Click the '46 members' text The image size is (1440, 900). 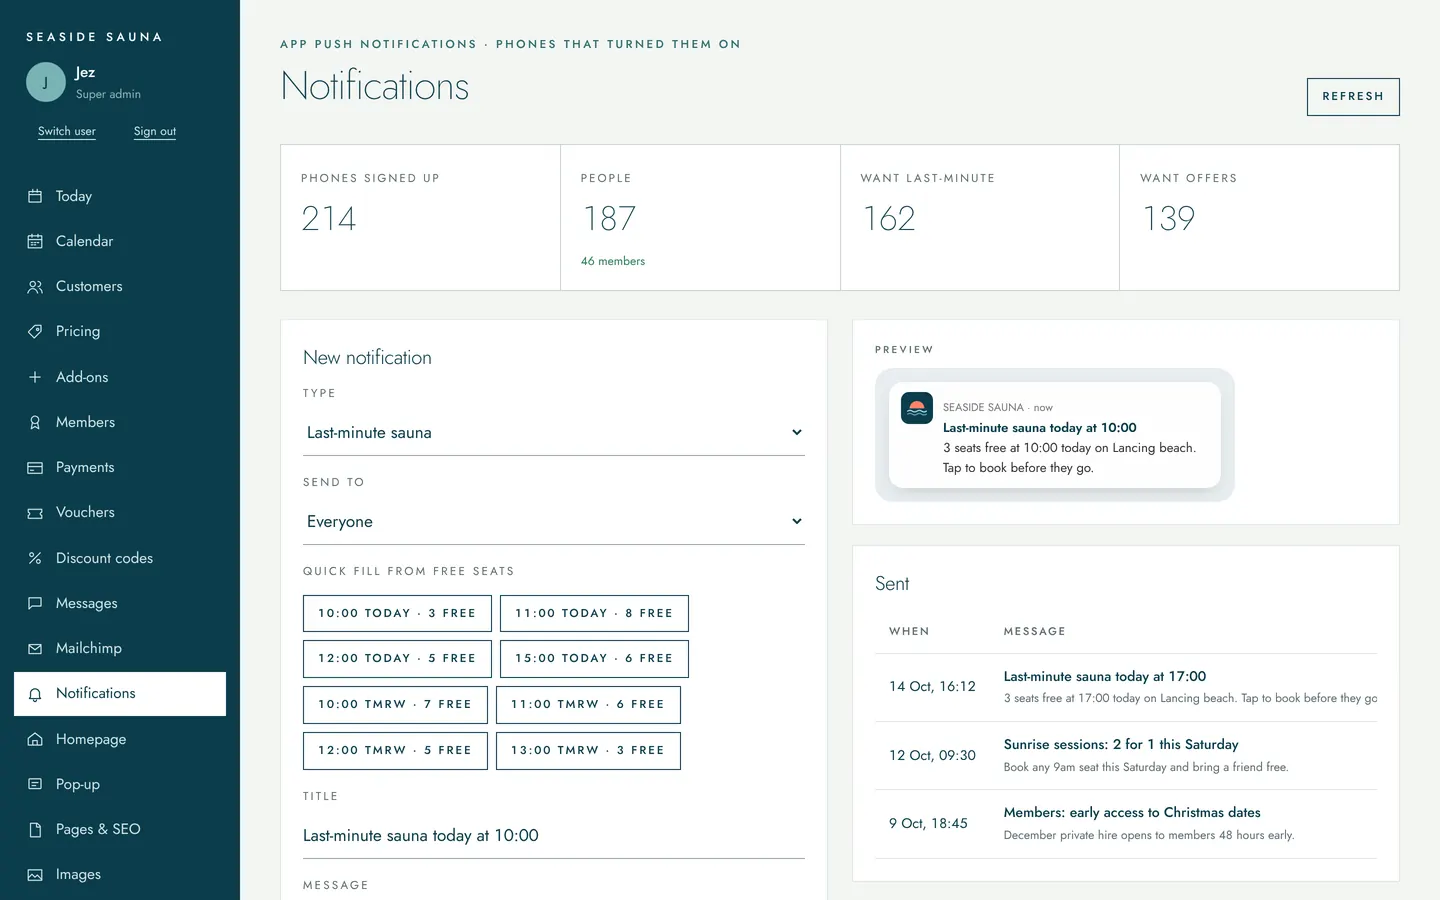coord(613,261)
